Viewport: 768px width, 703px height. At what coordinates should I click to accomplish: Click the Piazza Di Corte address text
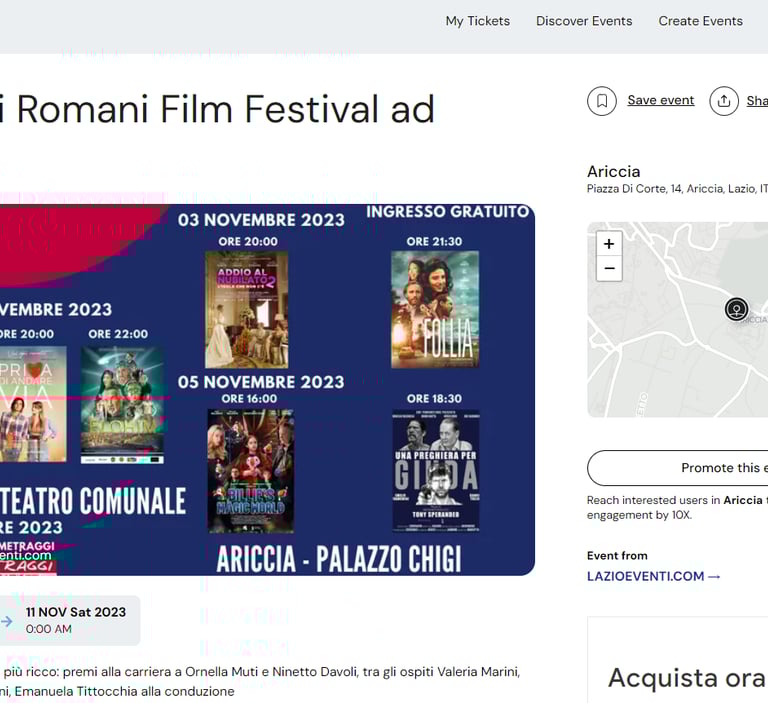pos(677,189)
